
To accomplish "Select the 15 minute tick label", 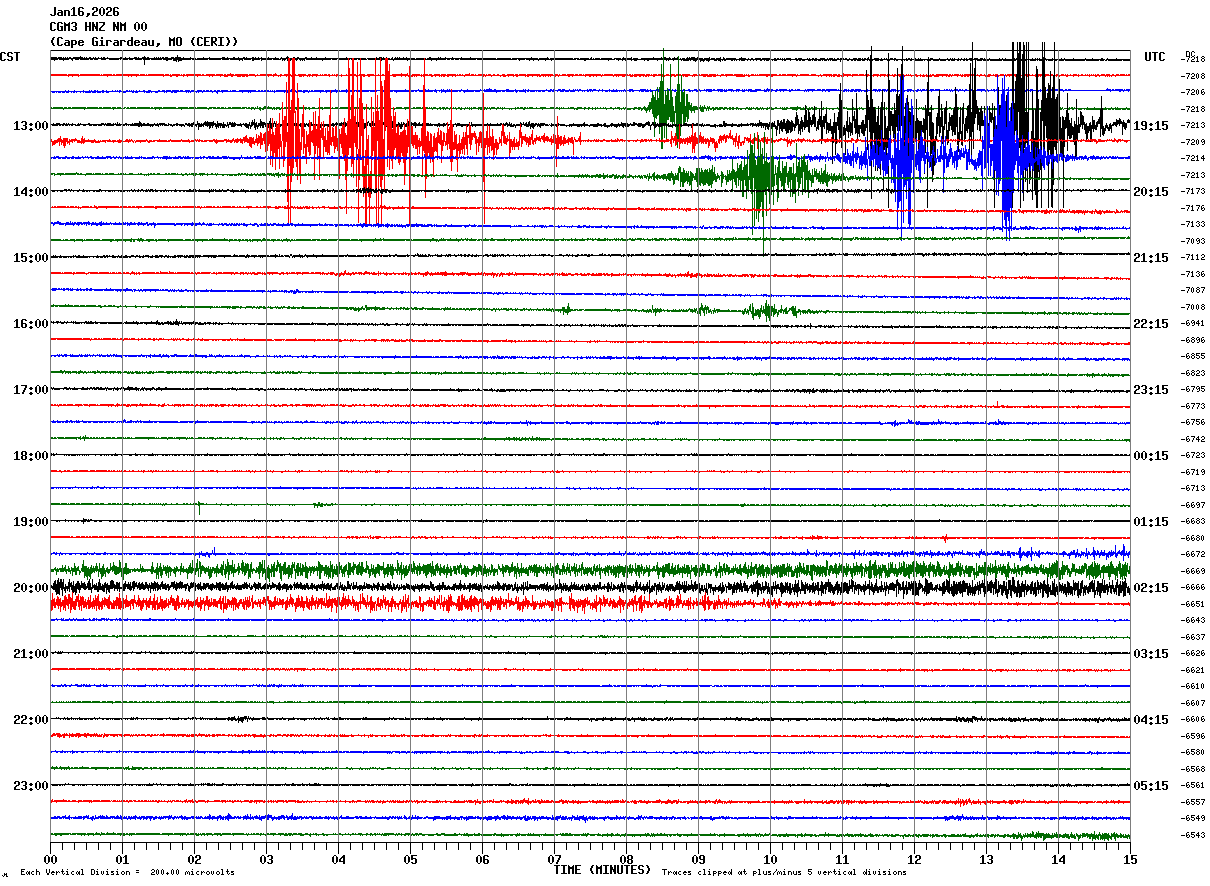I will click(1129, 860).
